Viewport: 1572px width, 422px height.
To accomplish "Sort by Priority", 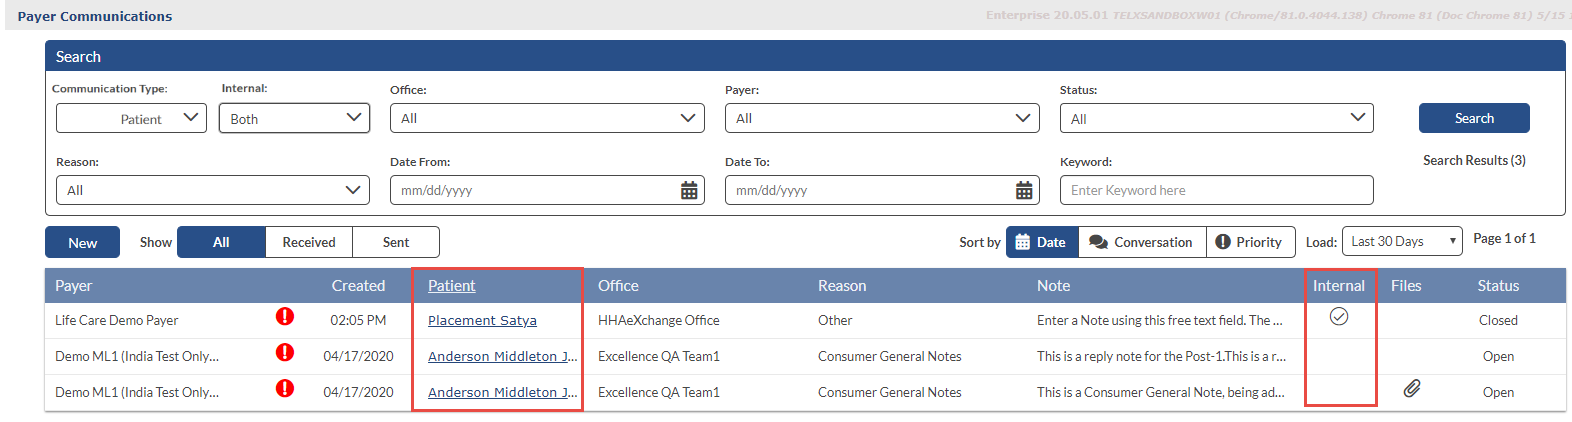I will (x=1250, y=242).
